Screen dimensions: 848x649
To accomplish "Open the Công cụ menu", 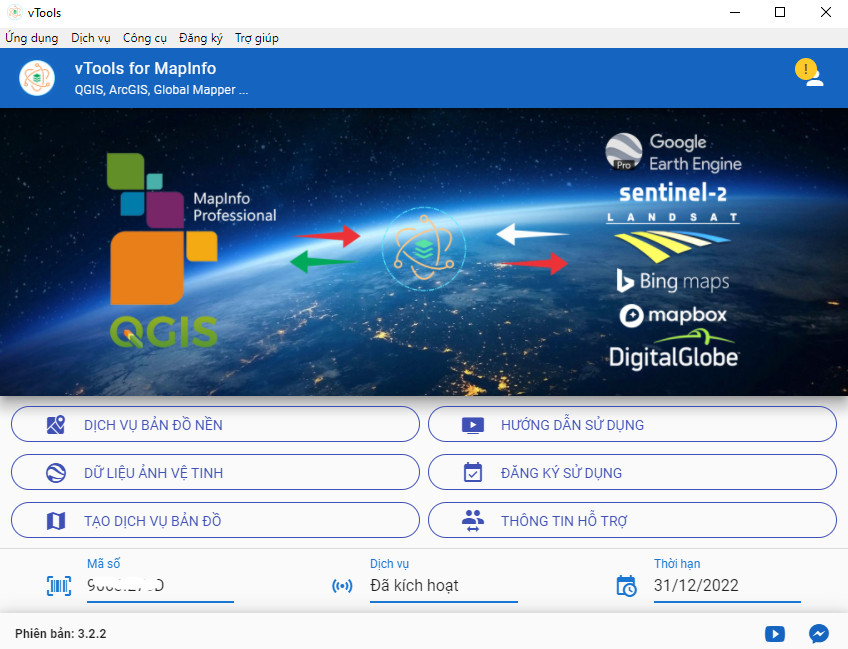I will tap(144, 38).
